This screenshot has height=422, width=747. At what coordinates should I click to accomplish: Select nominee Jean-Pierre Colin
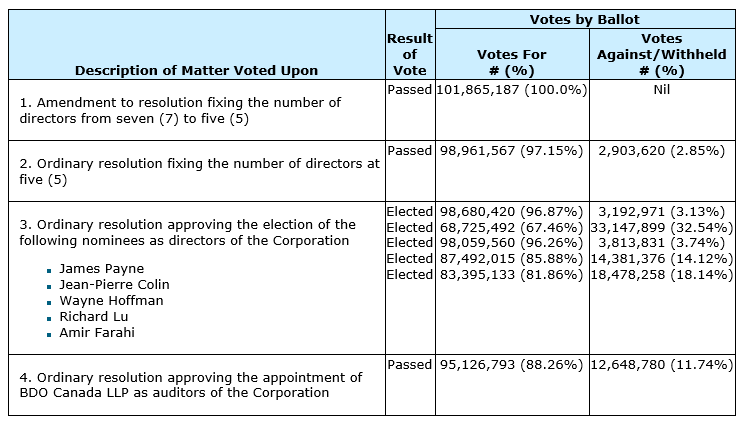[x=114, y=284]
